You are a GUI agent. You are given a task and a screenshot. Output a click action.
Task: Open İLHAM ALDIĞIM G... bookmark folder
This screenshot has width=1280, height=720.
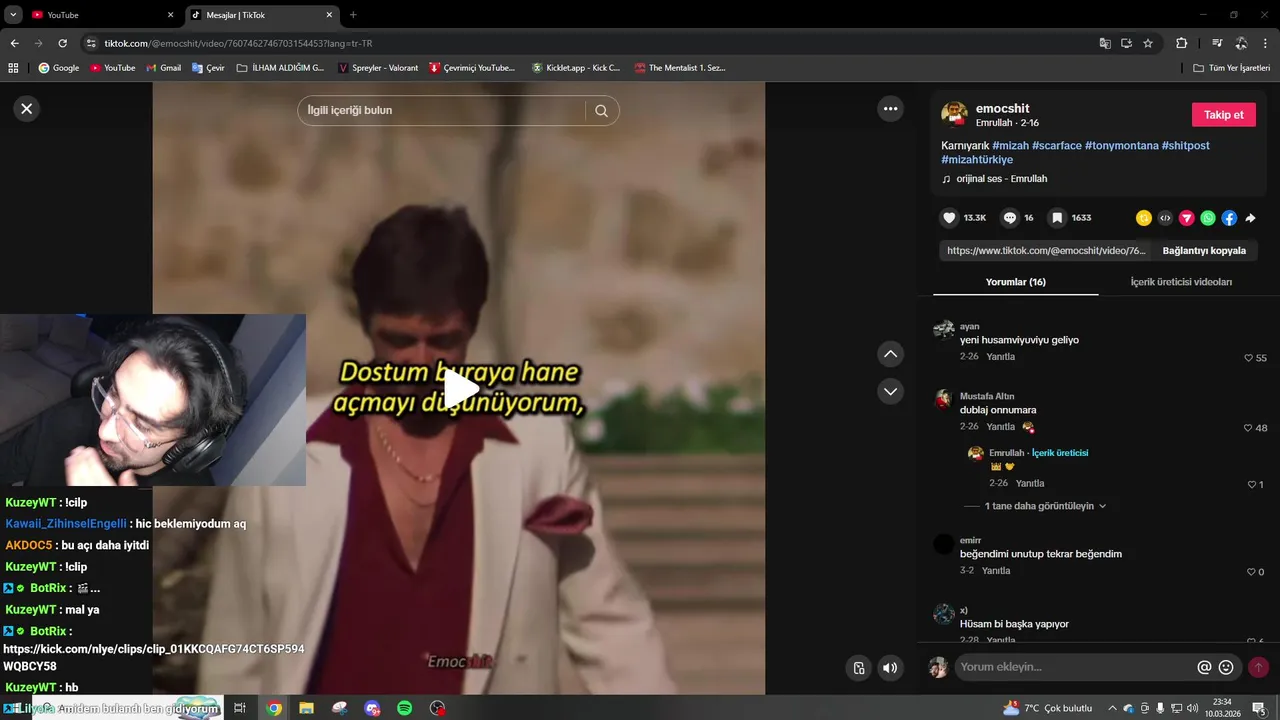coord(280,68)
